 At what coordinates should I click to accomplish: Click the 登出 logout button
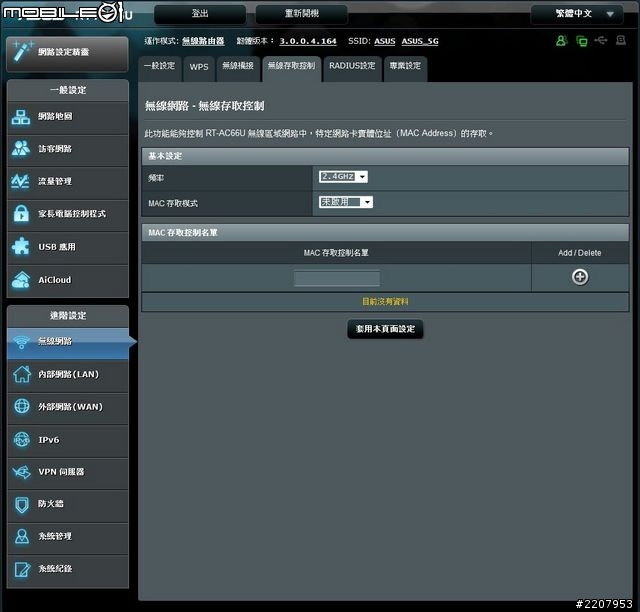[x=200, y=14]
